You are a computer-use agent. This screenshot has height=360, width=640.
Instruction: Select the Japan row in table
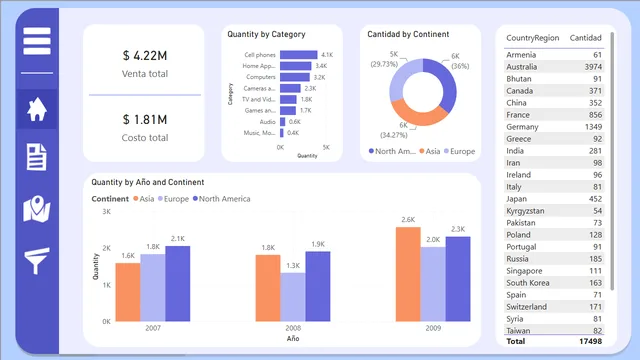click(x=554, y=199)
